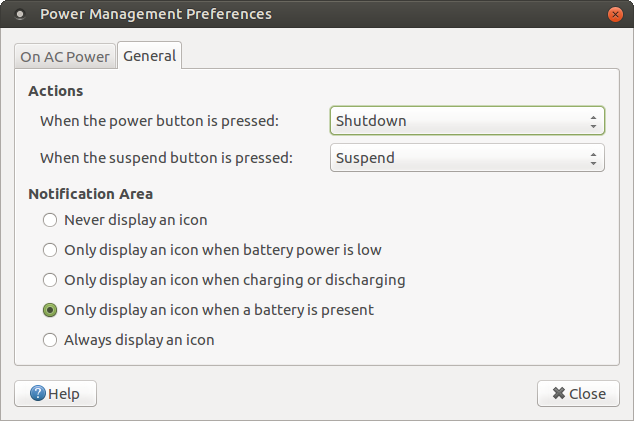Open the Help button

55,393
